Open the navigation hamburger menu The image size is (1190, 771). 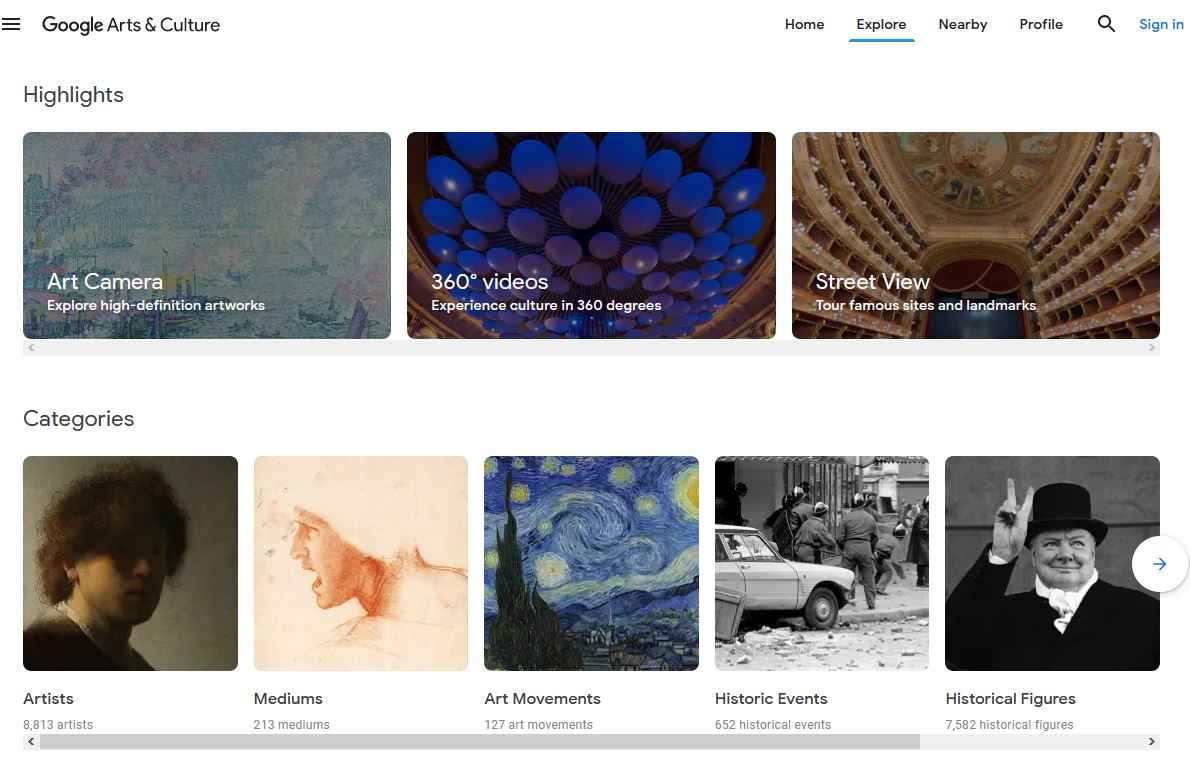11,24
